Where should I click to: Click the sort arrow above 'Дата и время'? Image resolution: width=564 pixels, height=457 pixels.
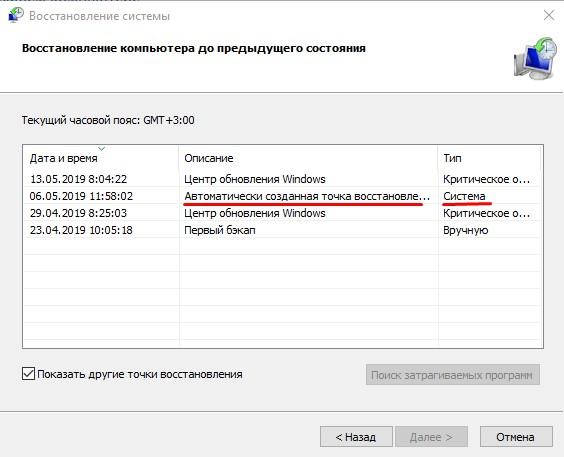tap(101, 148)
